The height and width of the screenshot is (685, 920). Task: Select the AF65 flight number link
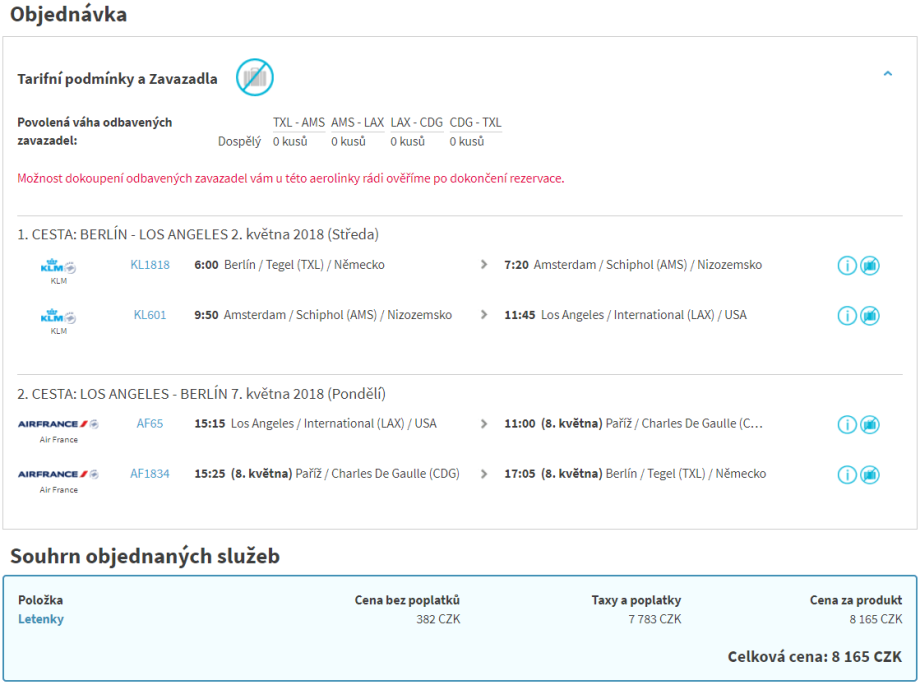click(150, 424)
